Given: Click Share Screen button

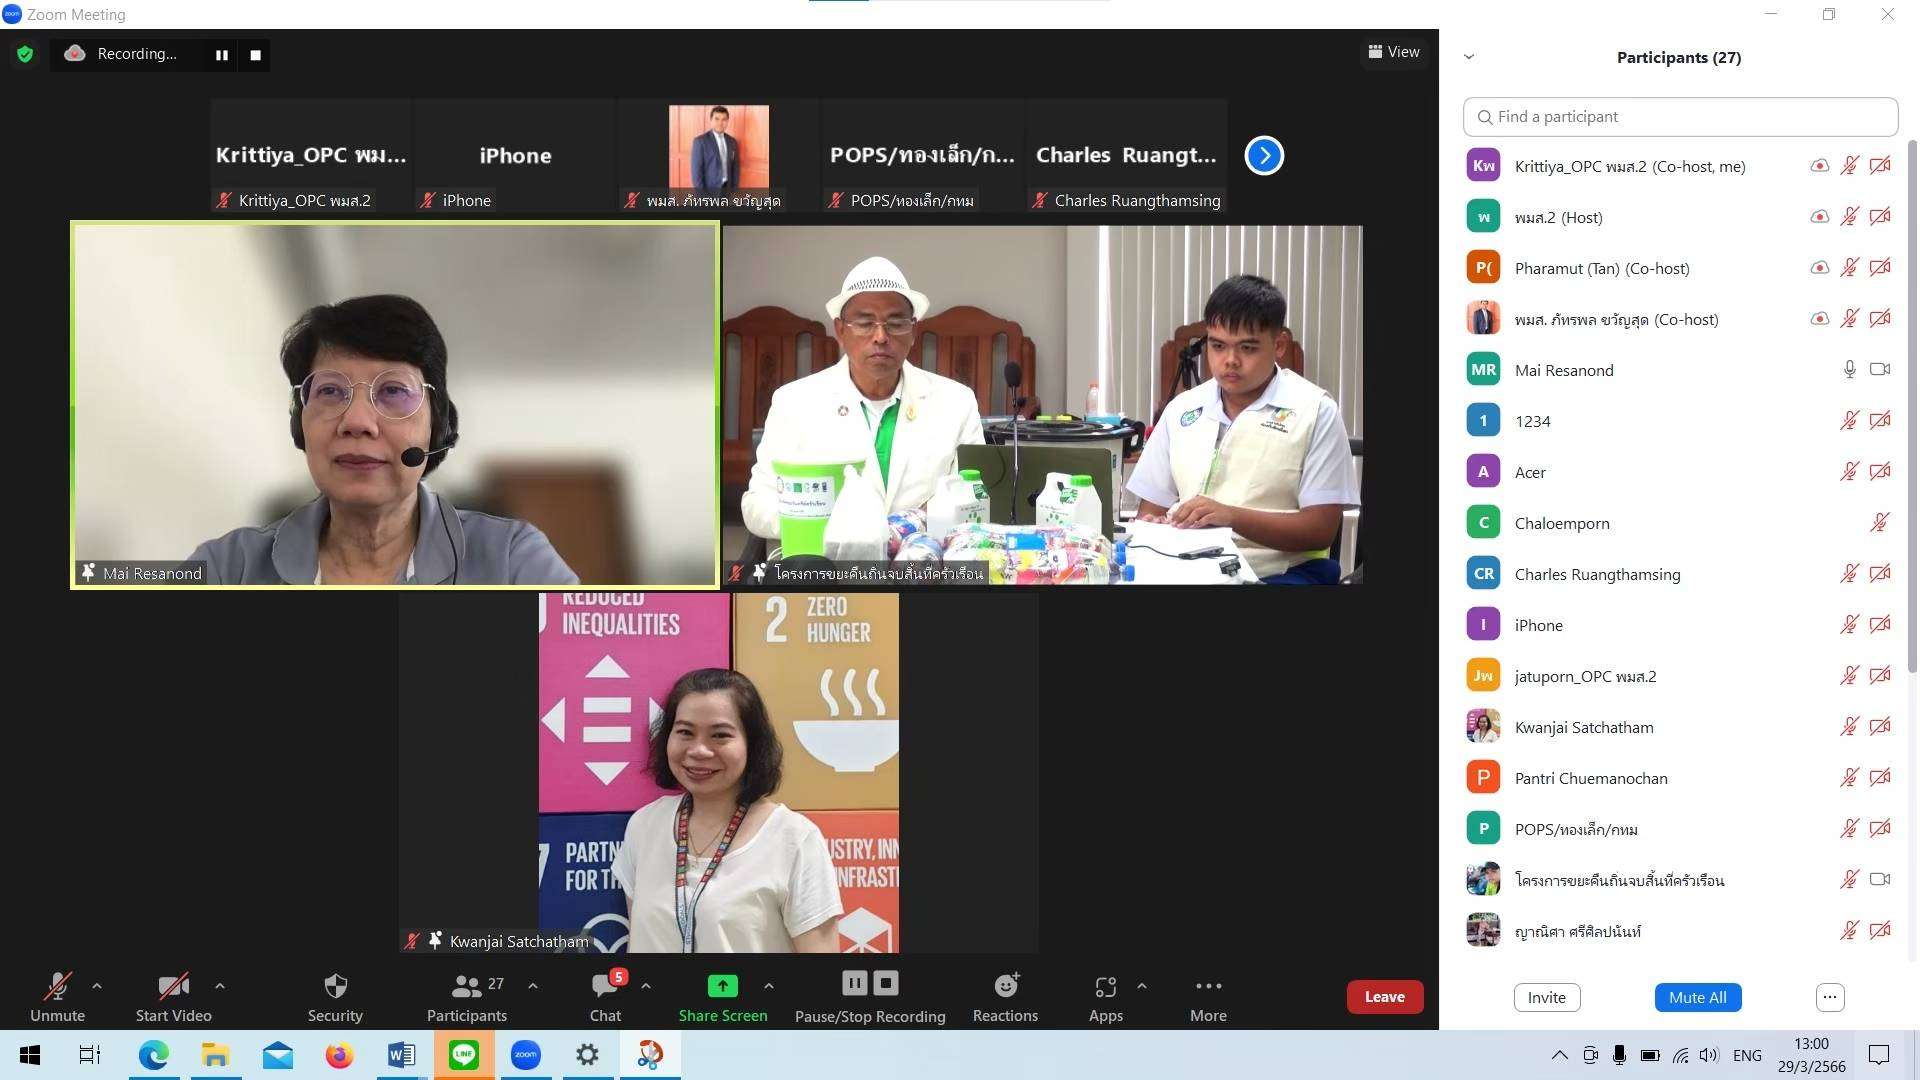Looking at the screenshot, I should coord(723,997).
